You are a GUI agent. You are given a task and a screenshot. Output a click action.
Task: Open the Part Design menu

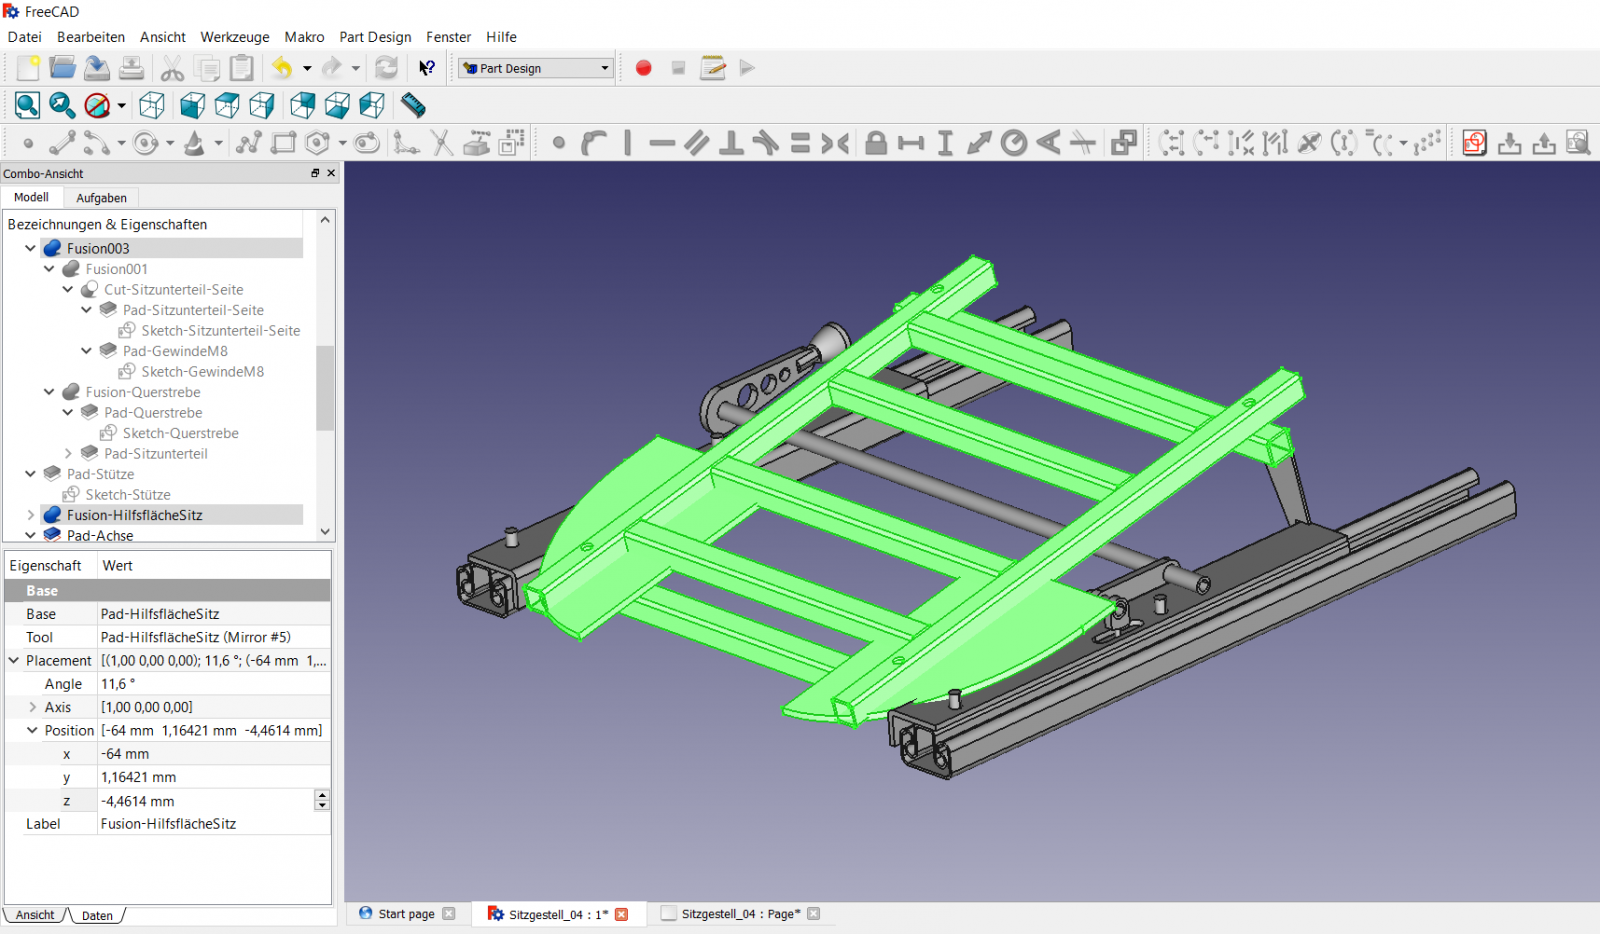[375, 37]
